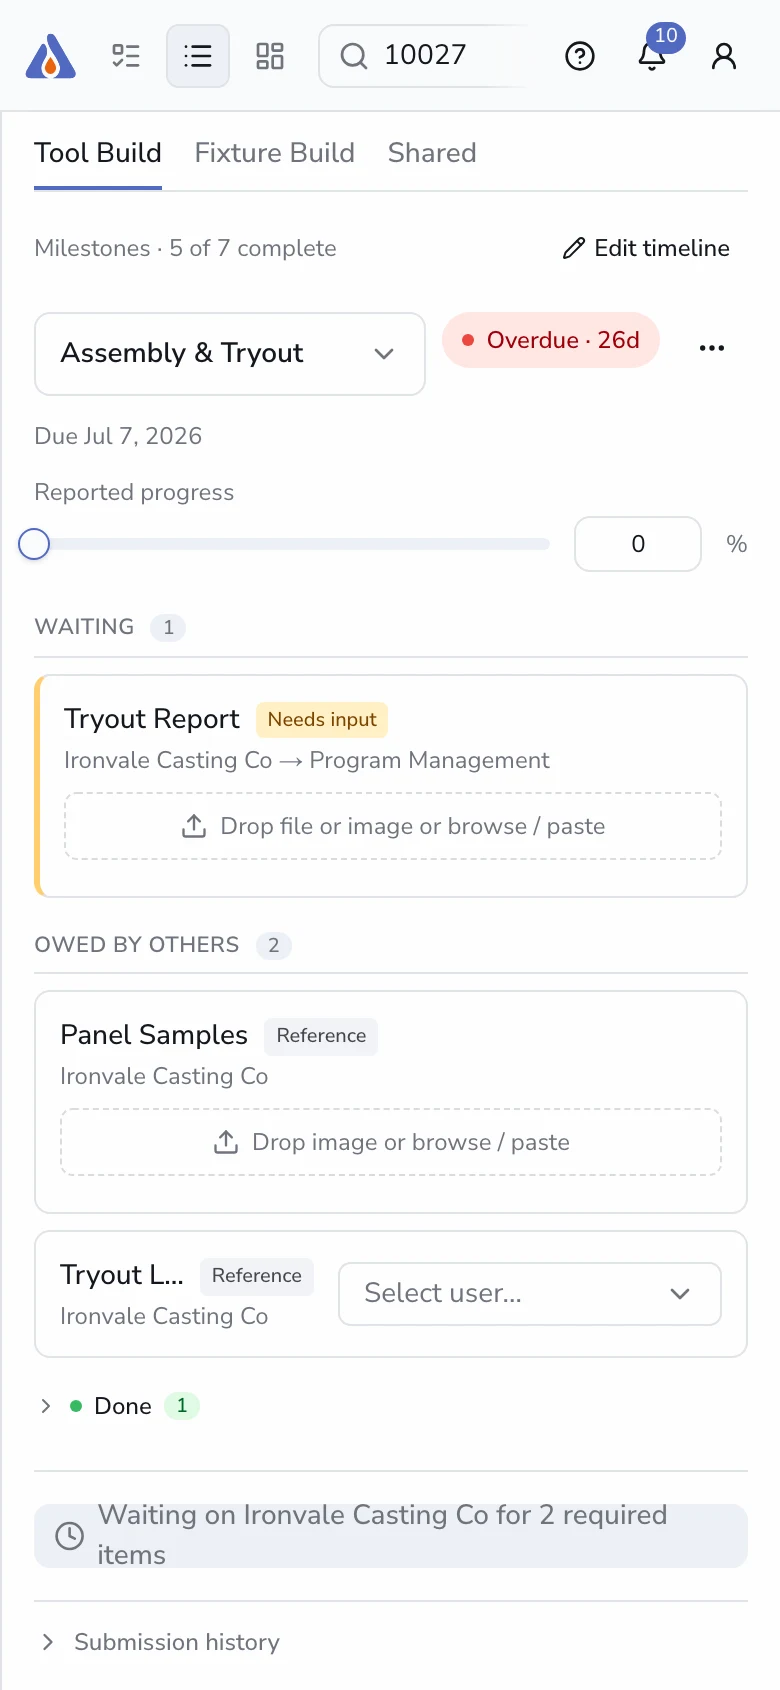Select the bulleted list view icon
This screenshot has height=1690, width=780.
click(x=198, y=56)
